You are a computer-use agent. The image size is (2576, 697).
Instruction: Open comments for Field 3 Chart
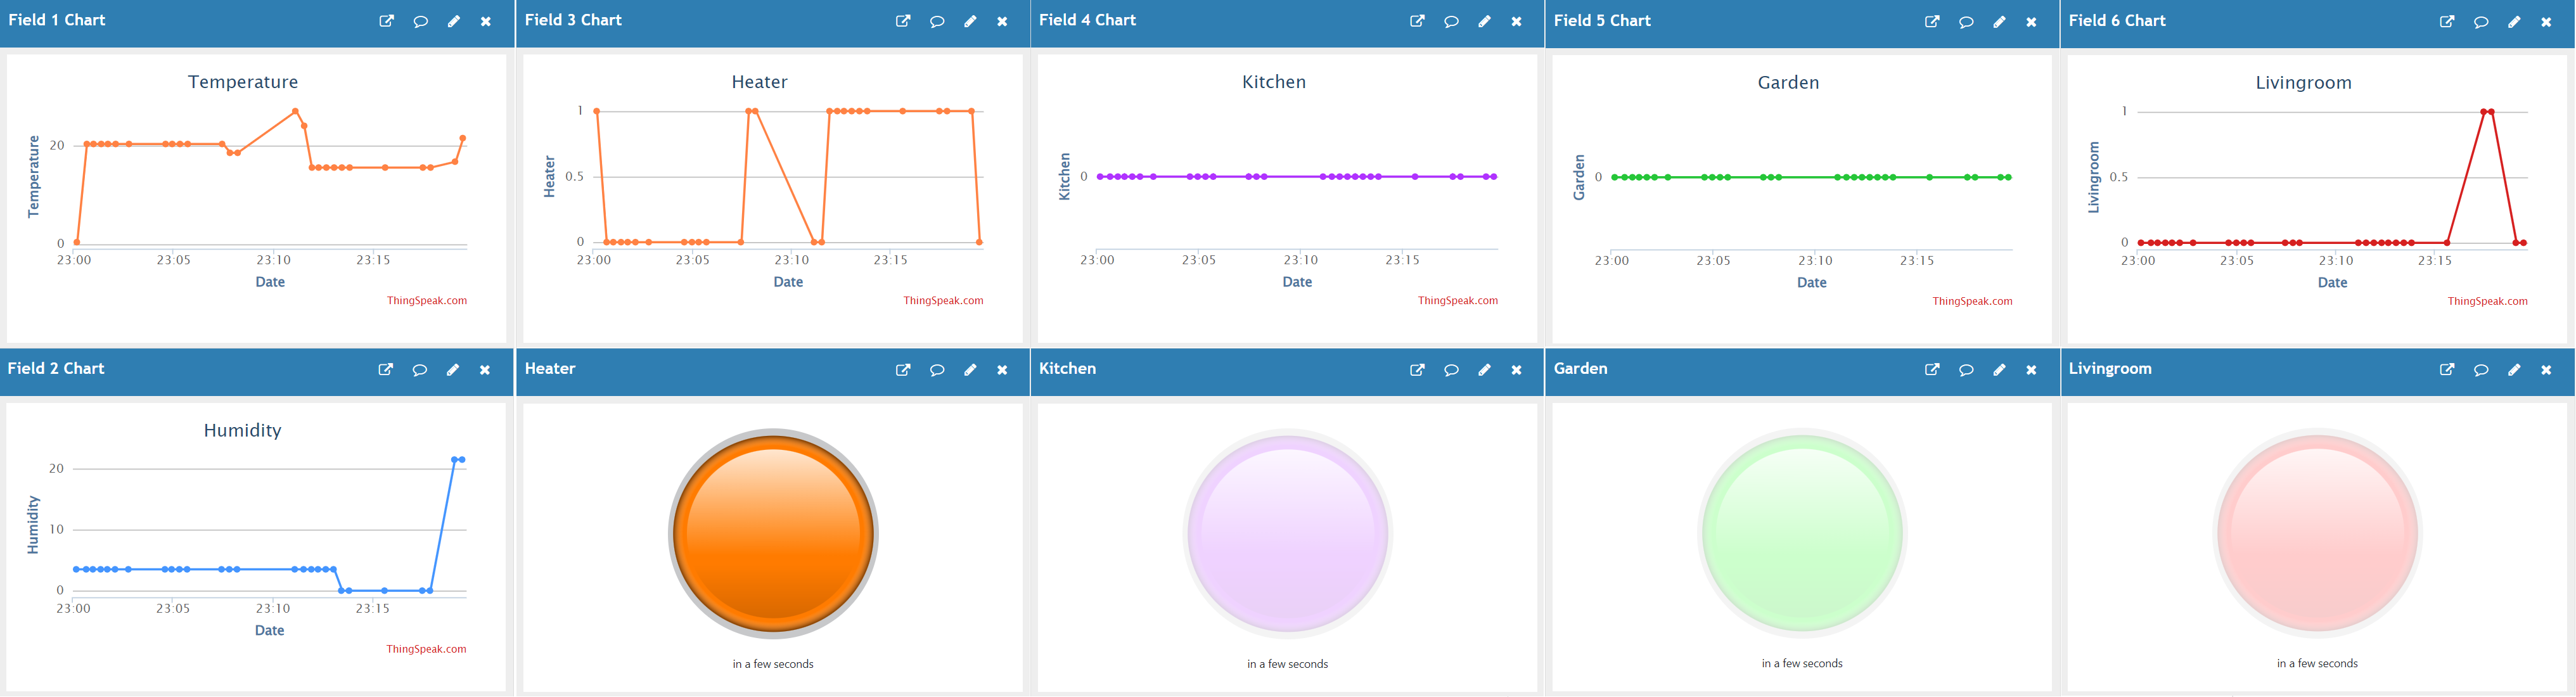pos(937,21)
